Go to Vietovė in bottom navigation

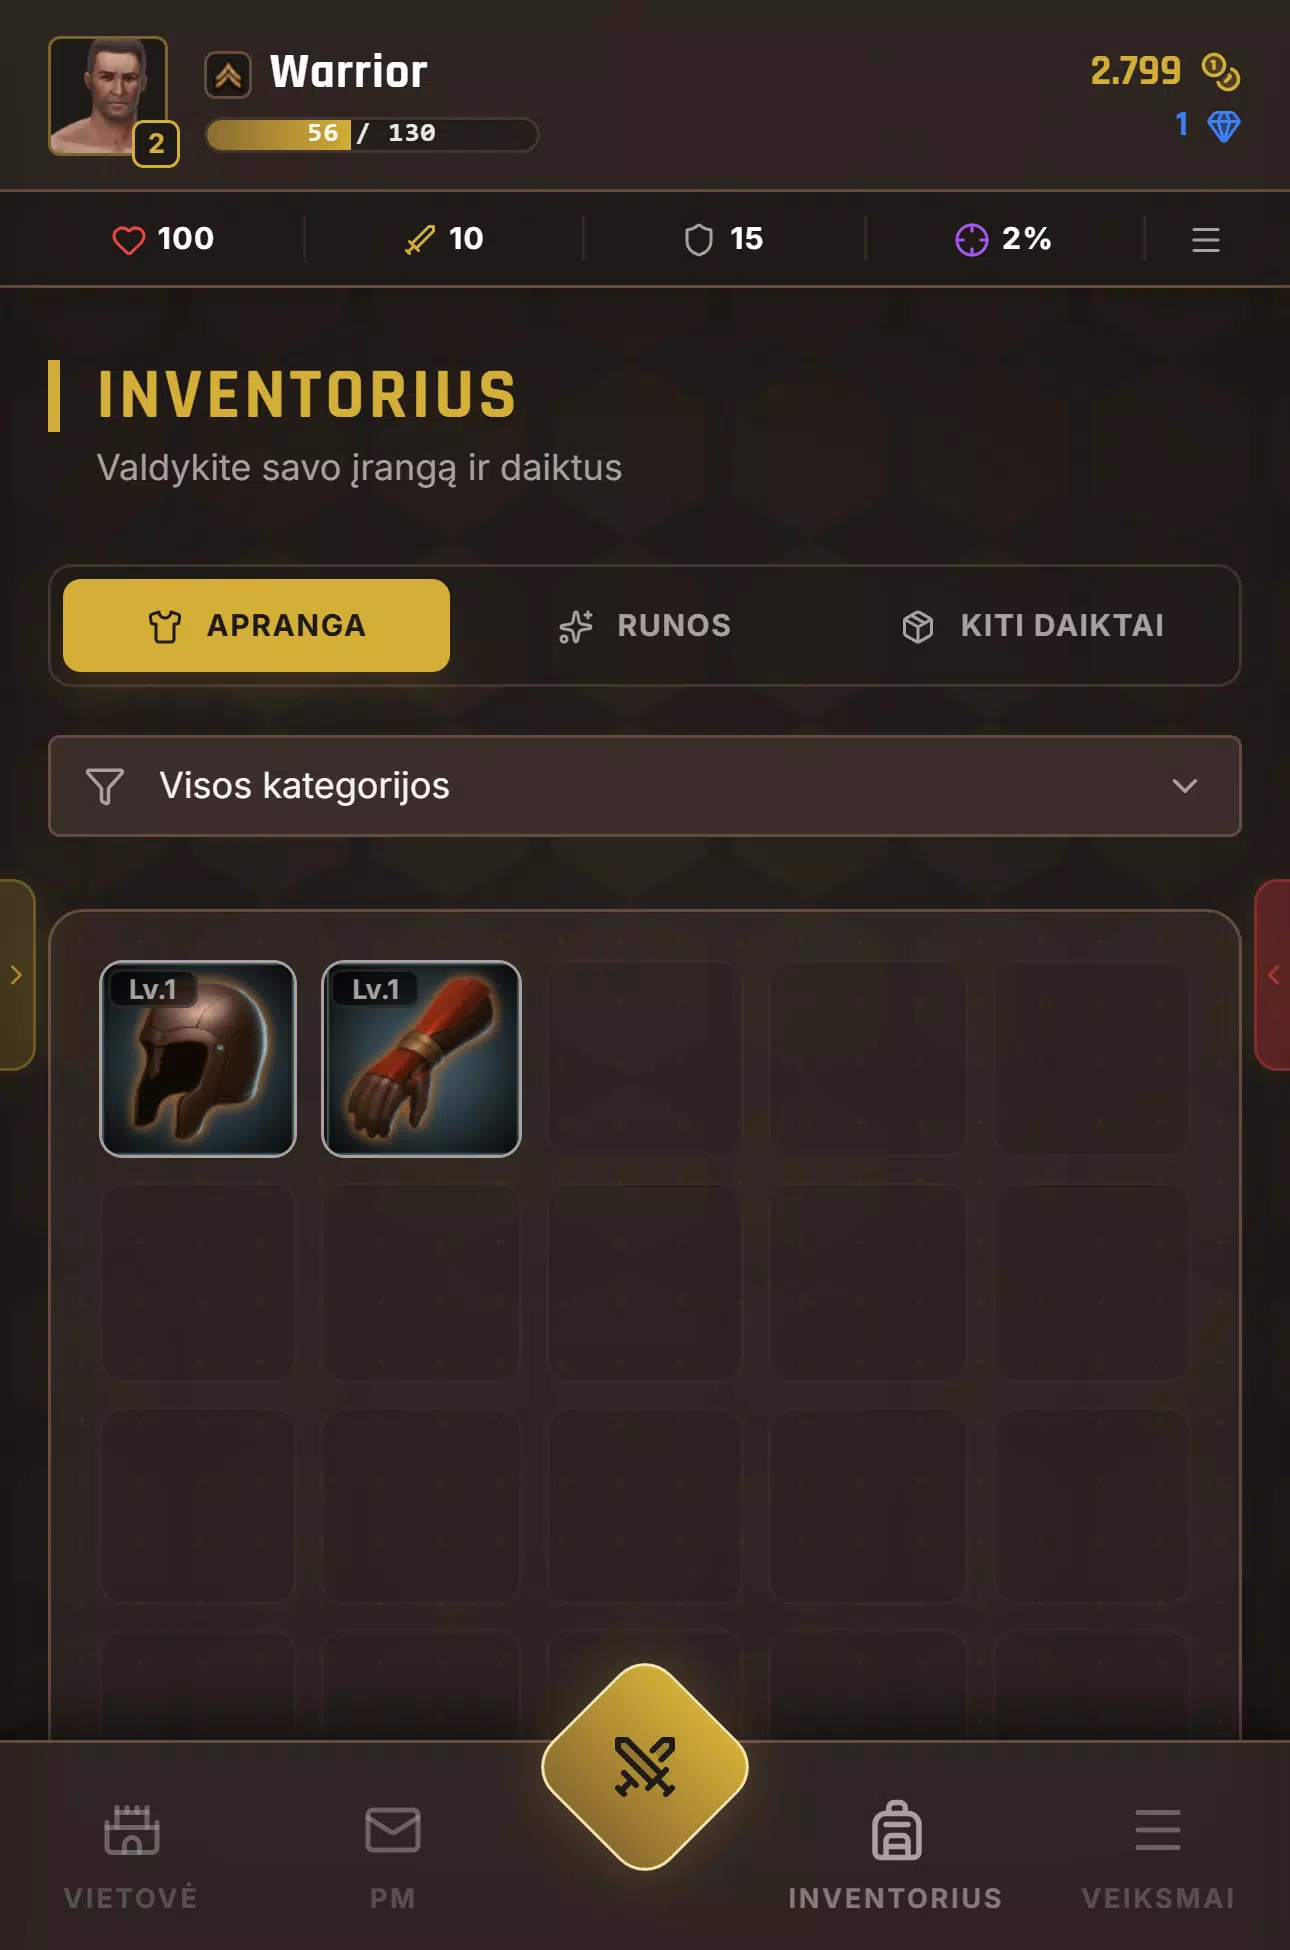tap(131, 1857)
